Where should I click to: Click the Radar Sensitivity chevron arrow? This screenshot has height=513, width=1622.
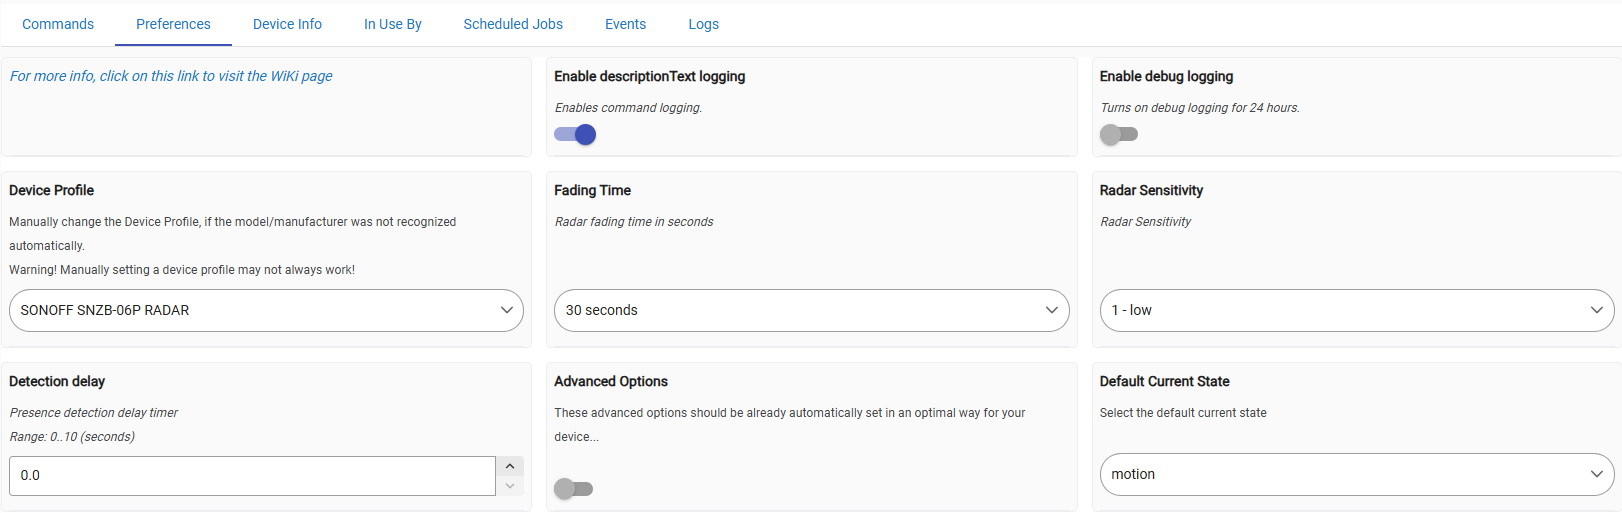coord(1597,310)
